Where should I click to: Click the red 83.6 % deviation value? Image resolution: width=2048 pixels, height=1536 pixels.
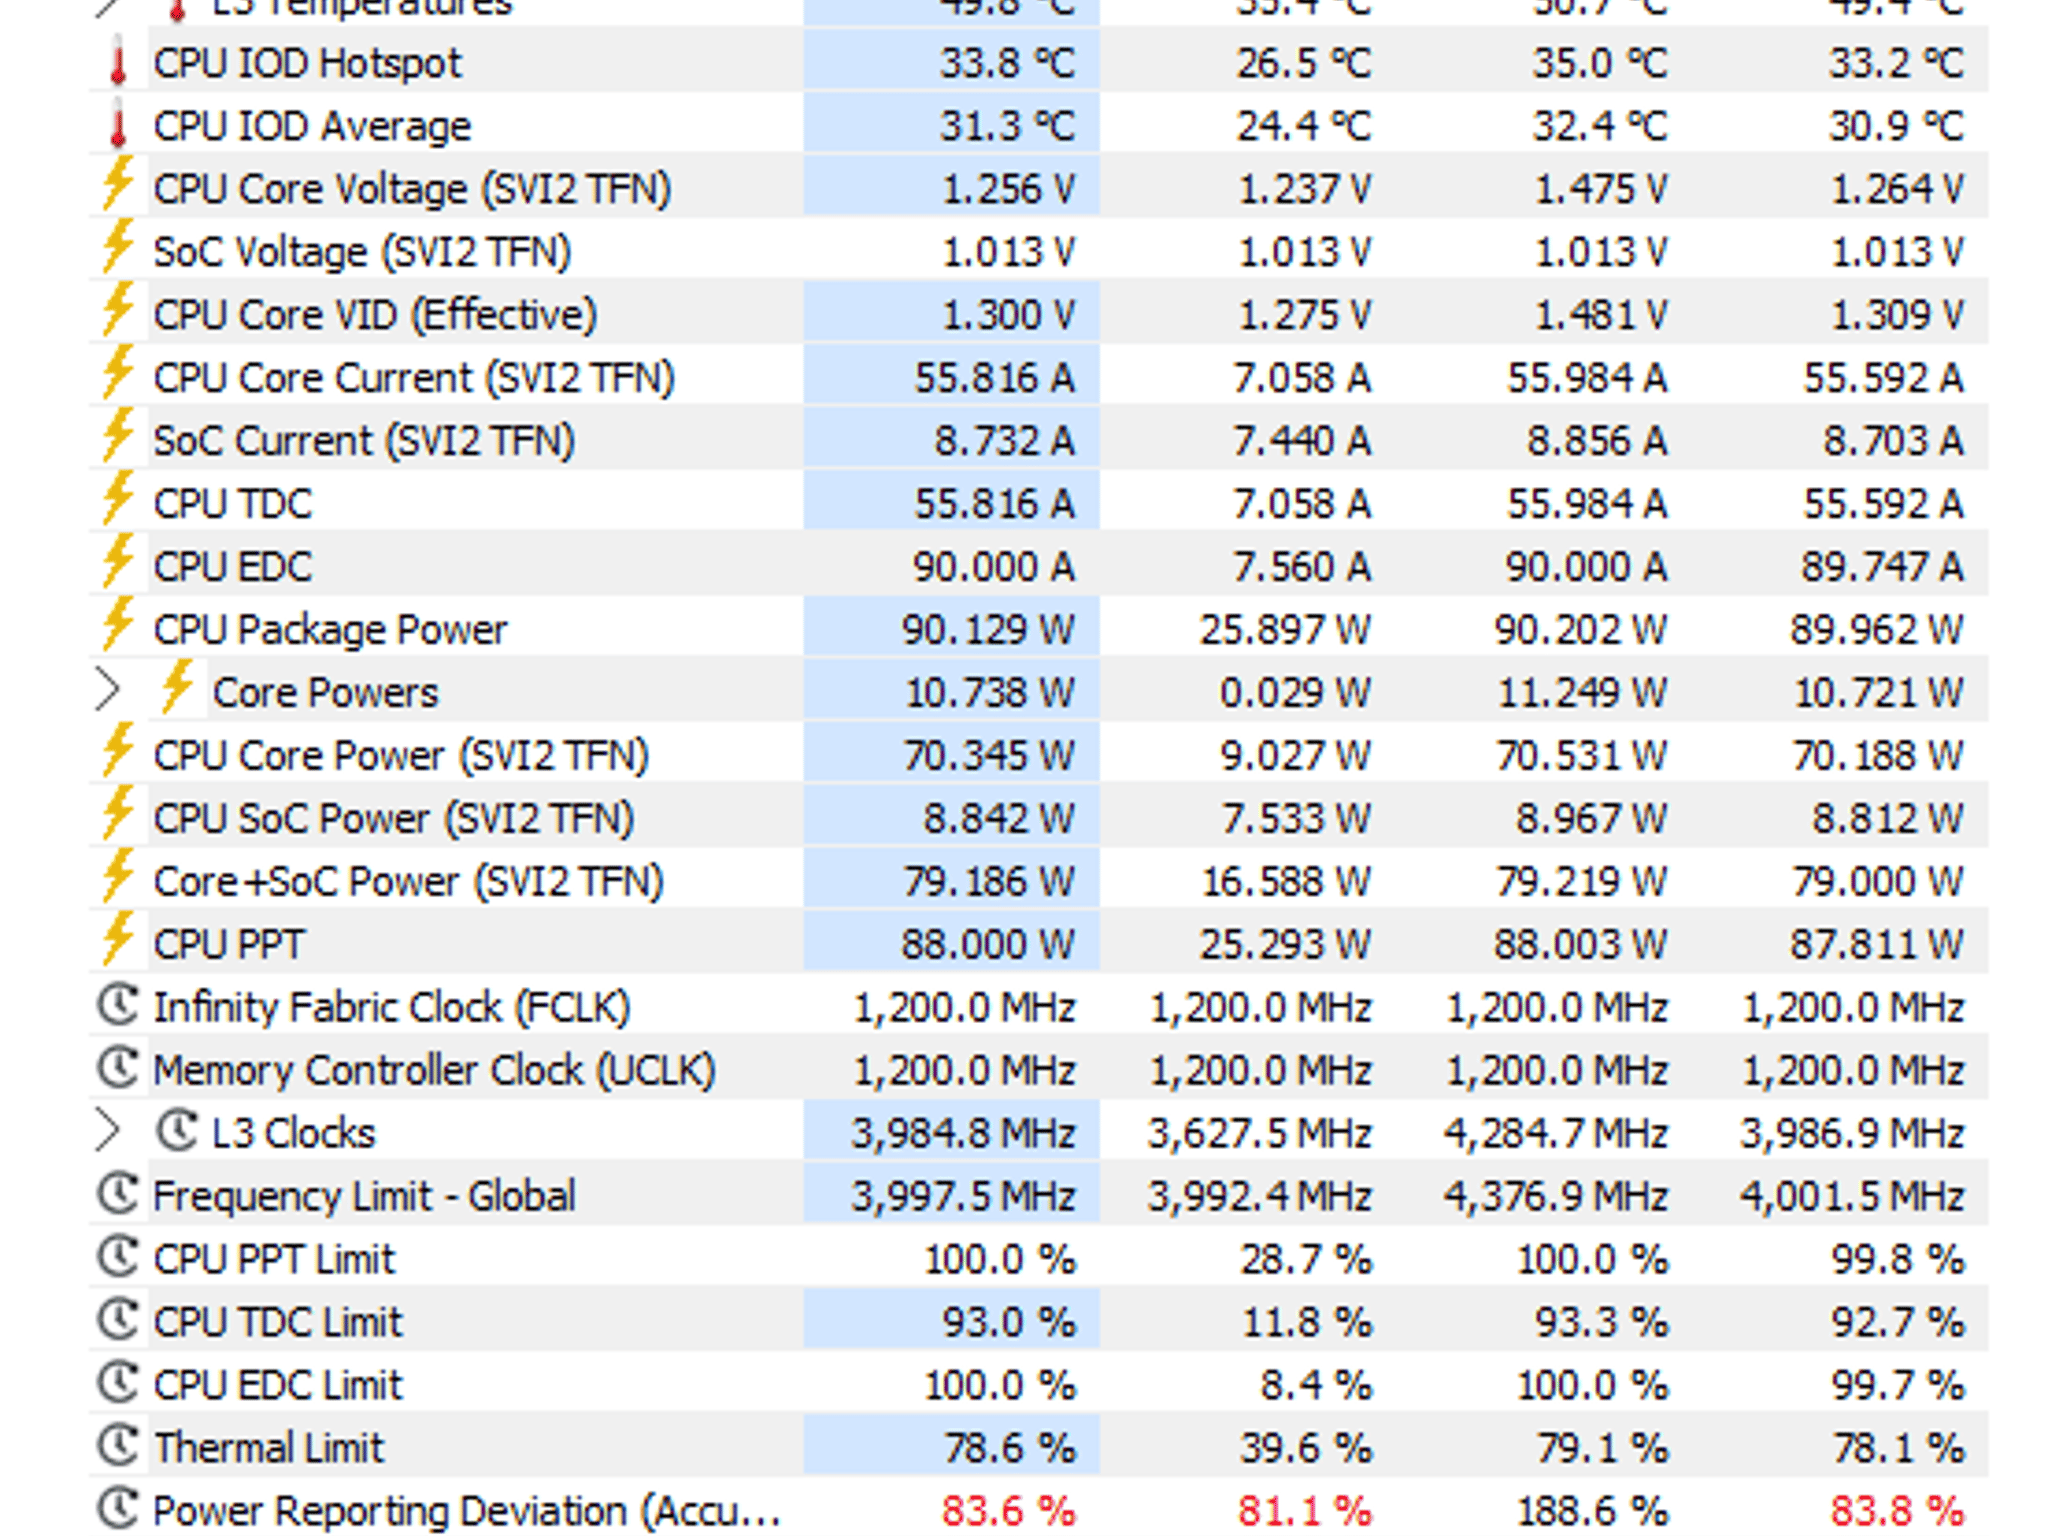click(x=1008, y=1512)
